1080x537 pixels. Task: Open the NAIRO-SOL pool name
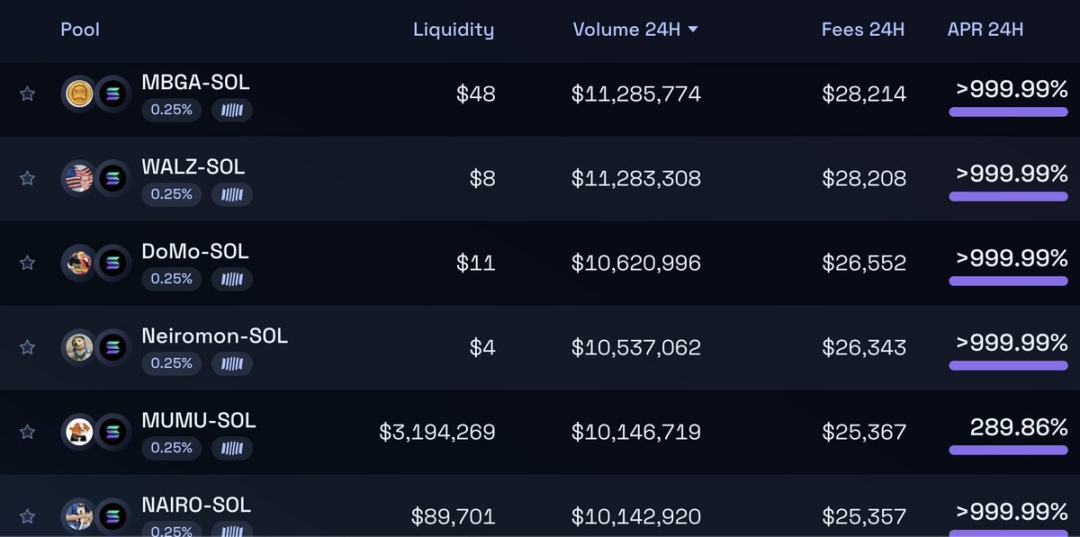pos(196,505)
